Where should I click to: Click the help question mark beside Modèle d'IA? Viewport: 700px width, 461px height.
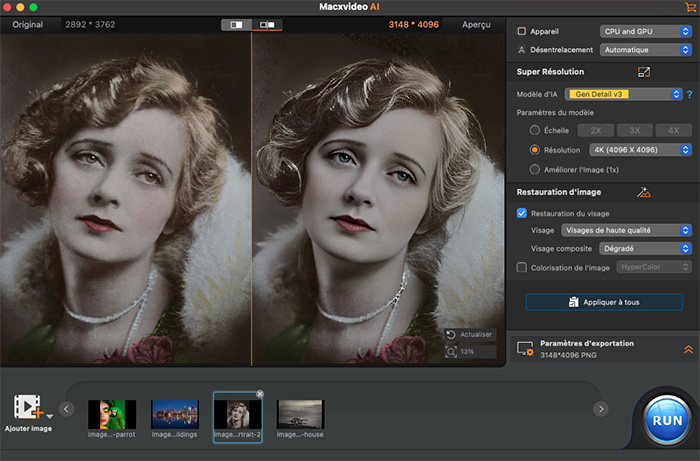click(689, 94)
